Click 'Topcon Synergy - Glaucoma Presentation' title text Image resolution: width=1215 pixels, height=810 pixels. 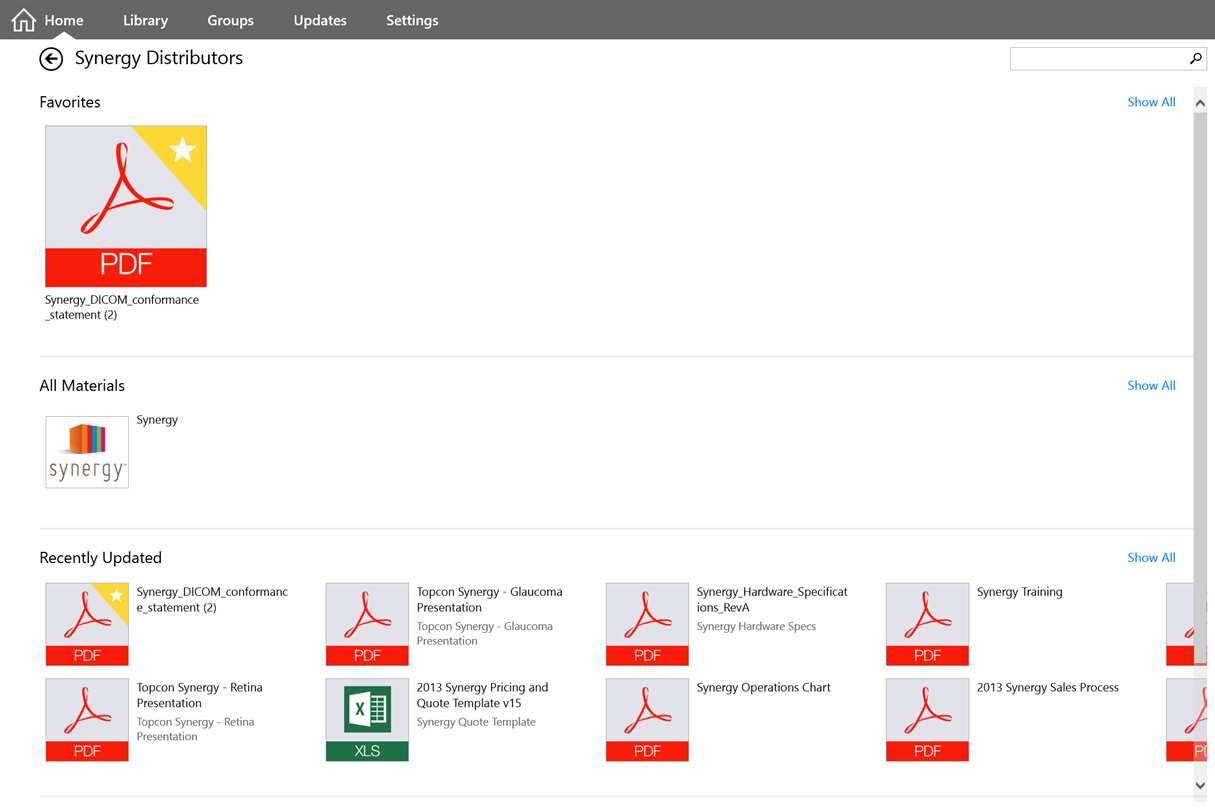point(489,599)
